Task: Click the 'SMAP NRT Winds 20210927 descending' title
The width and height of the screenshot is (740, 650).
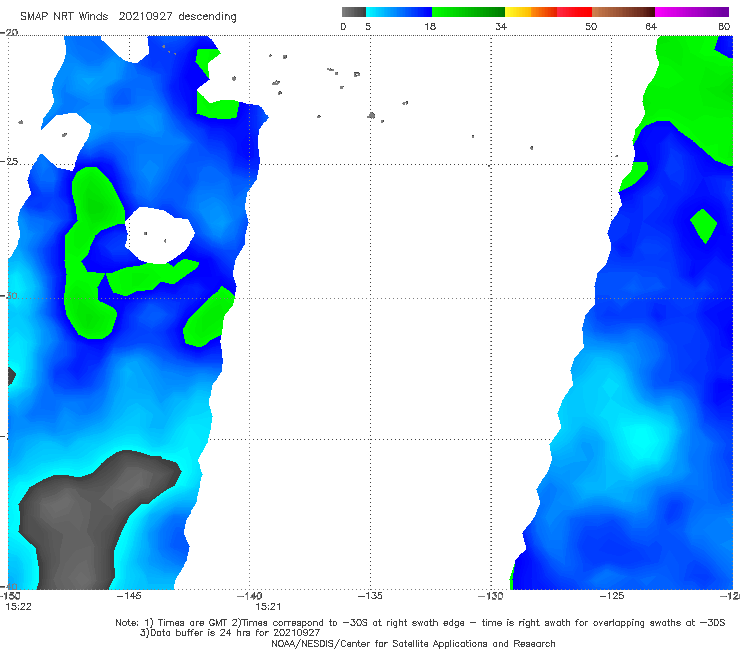Action: tap(128, 16)
